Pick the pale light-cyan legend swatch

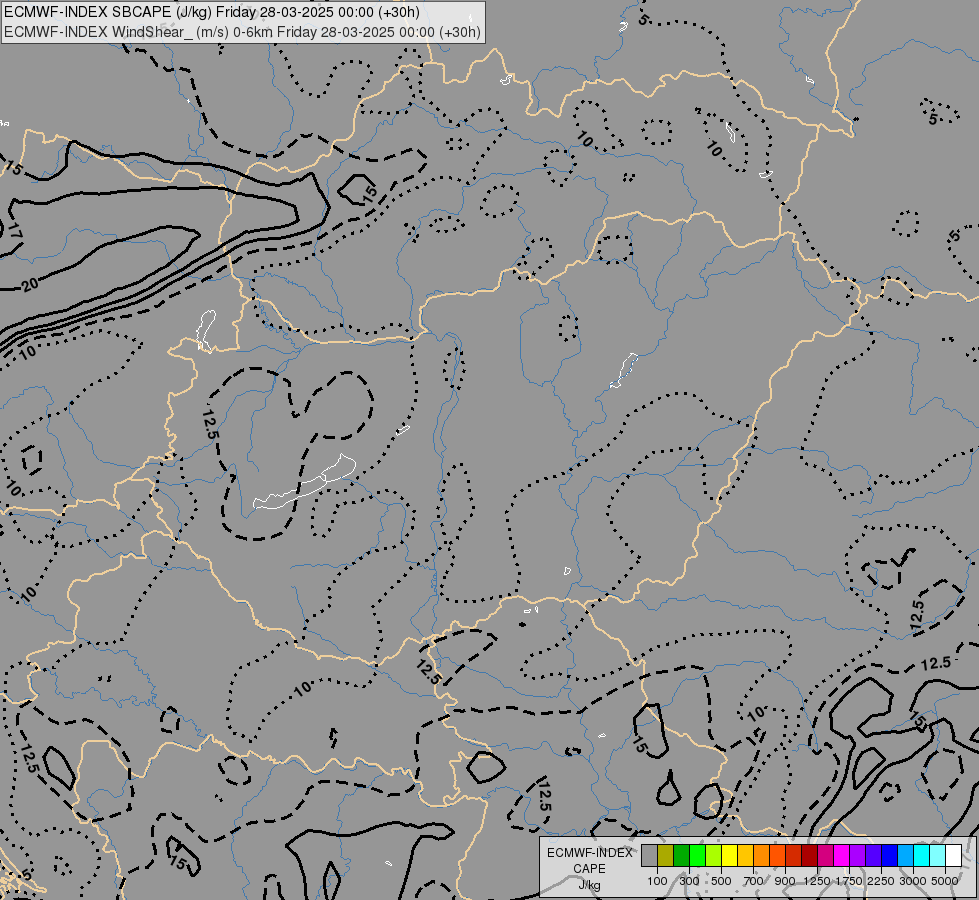click(937, 856)
